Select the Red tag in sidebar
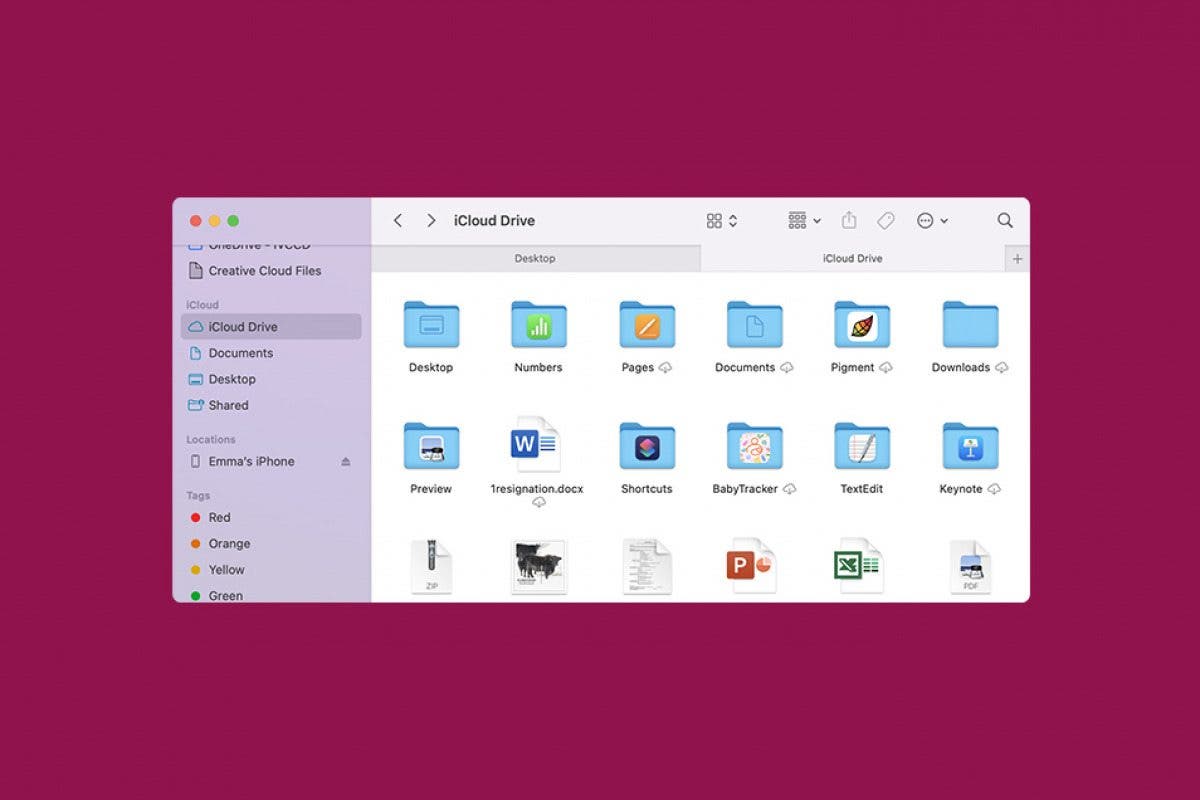The width and height of the screenshot is (1200, 800). [219, 517]
